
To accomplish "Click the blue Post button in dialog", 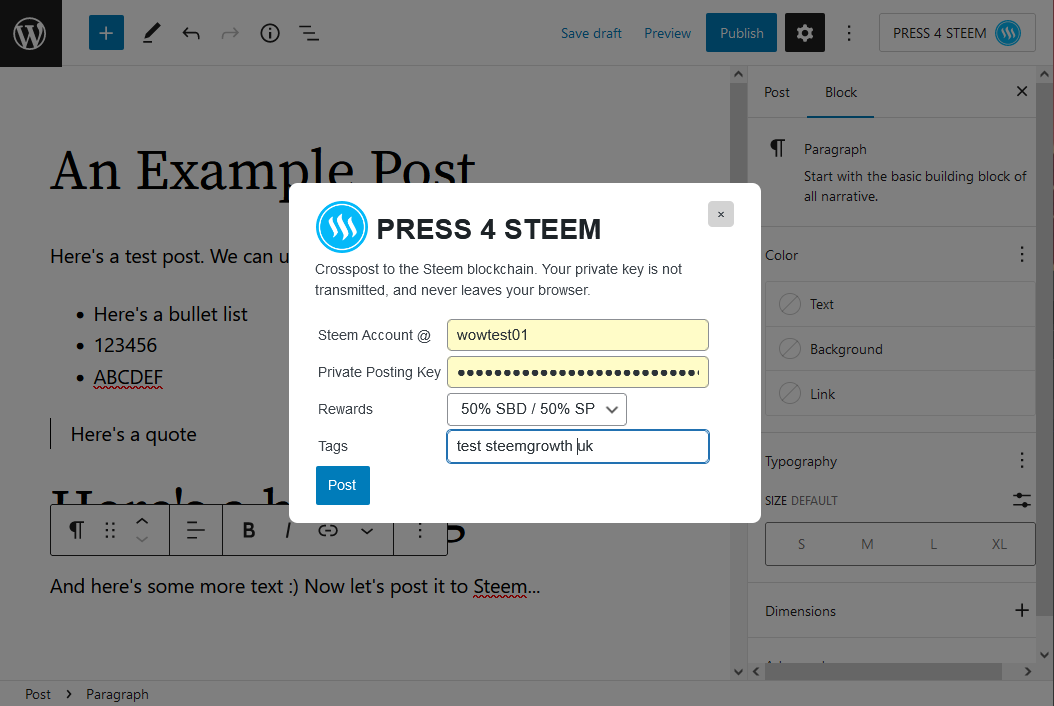I will (x=343, y=485).
